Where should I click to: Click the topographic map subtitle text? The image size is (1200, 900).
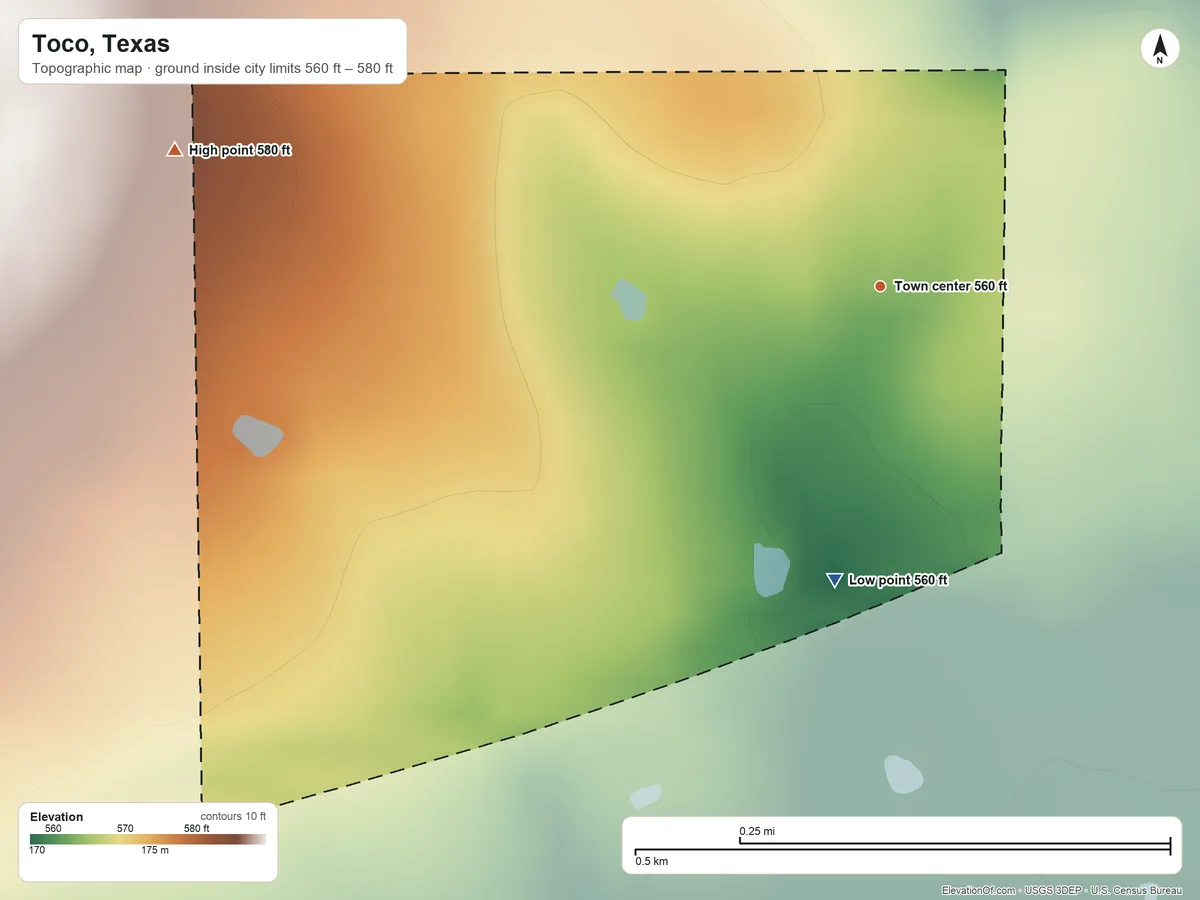pyautogui.click(x=212, y=70)
